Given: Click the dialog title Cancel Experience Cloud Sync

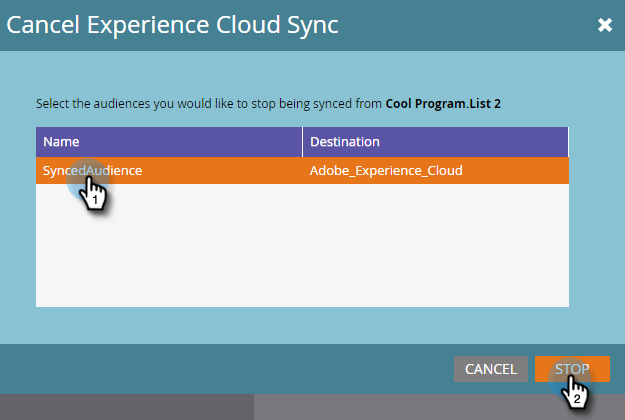Looking at the screenshot, I should (173, 25).
